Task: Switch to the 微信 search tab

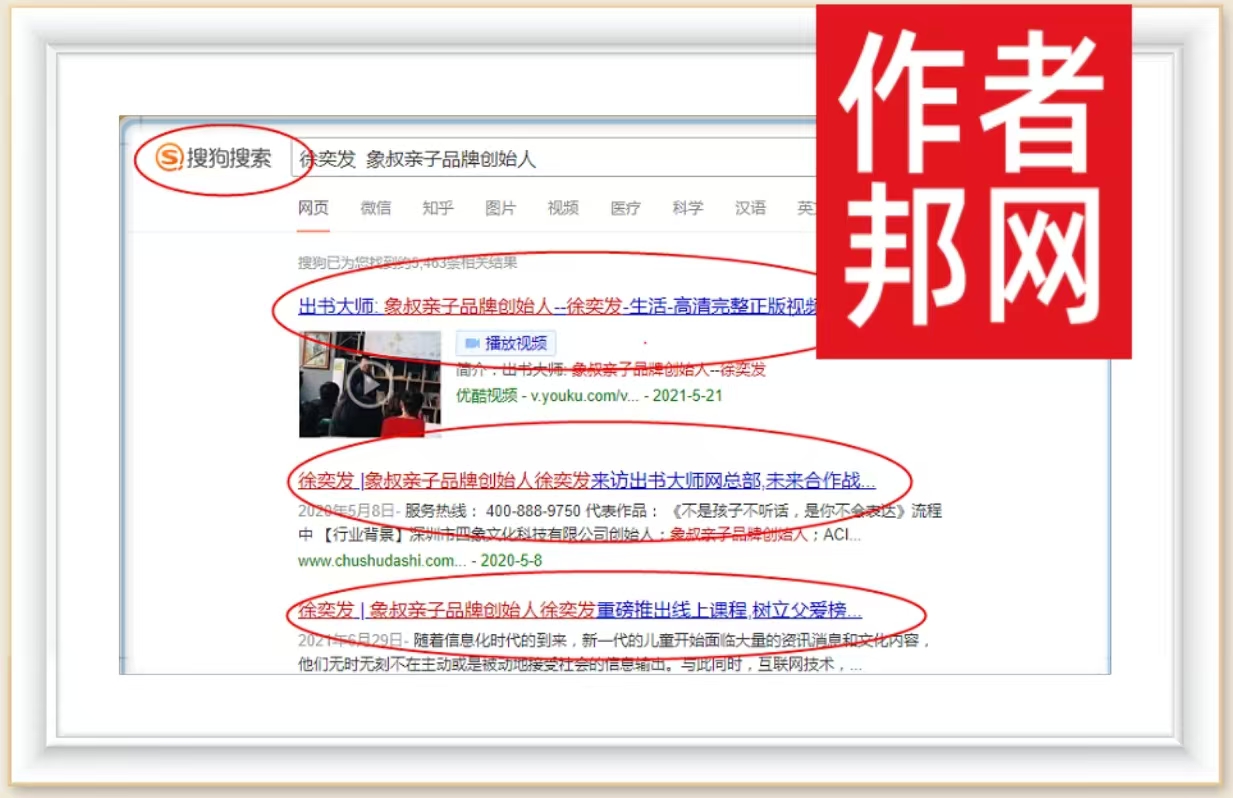Action: [376, 208]
